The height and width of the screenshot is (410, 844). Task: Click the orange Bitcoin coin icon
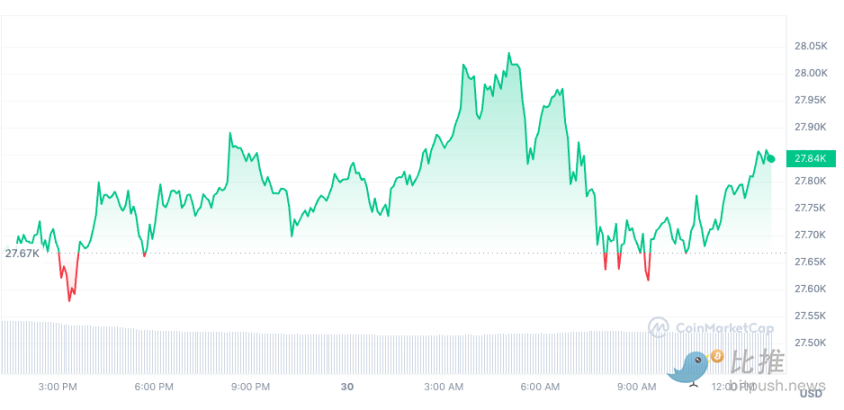pos(717,356)
